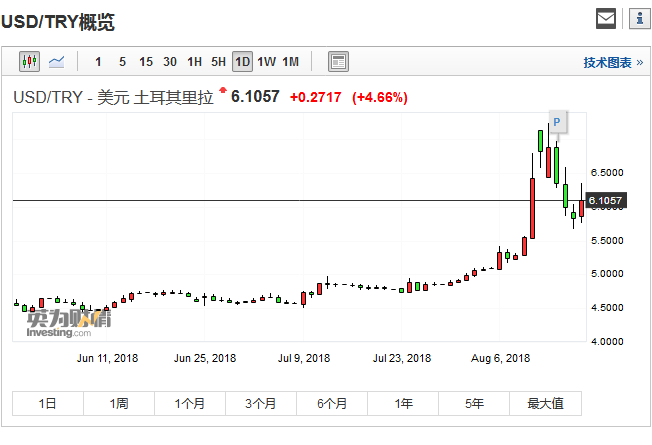This screenshot has height=445, width=652.
Task: Select the 1-minute interval
Action: [98, 62]
